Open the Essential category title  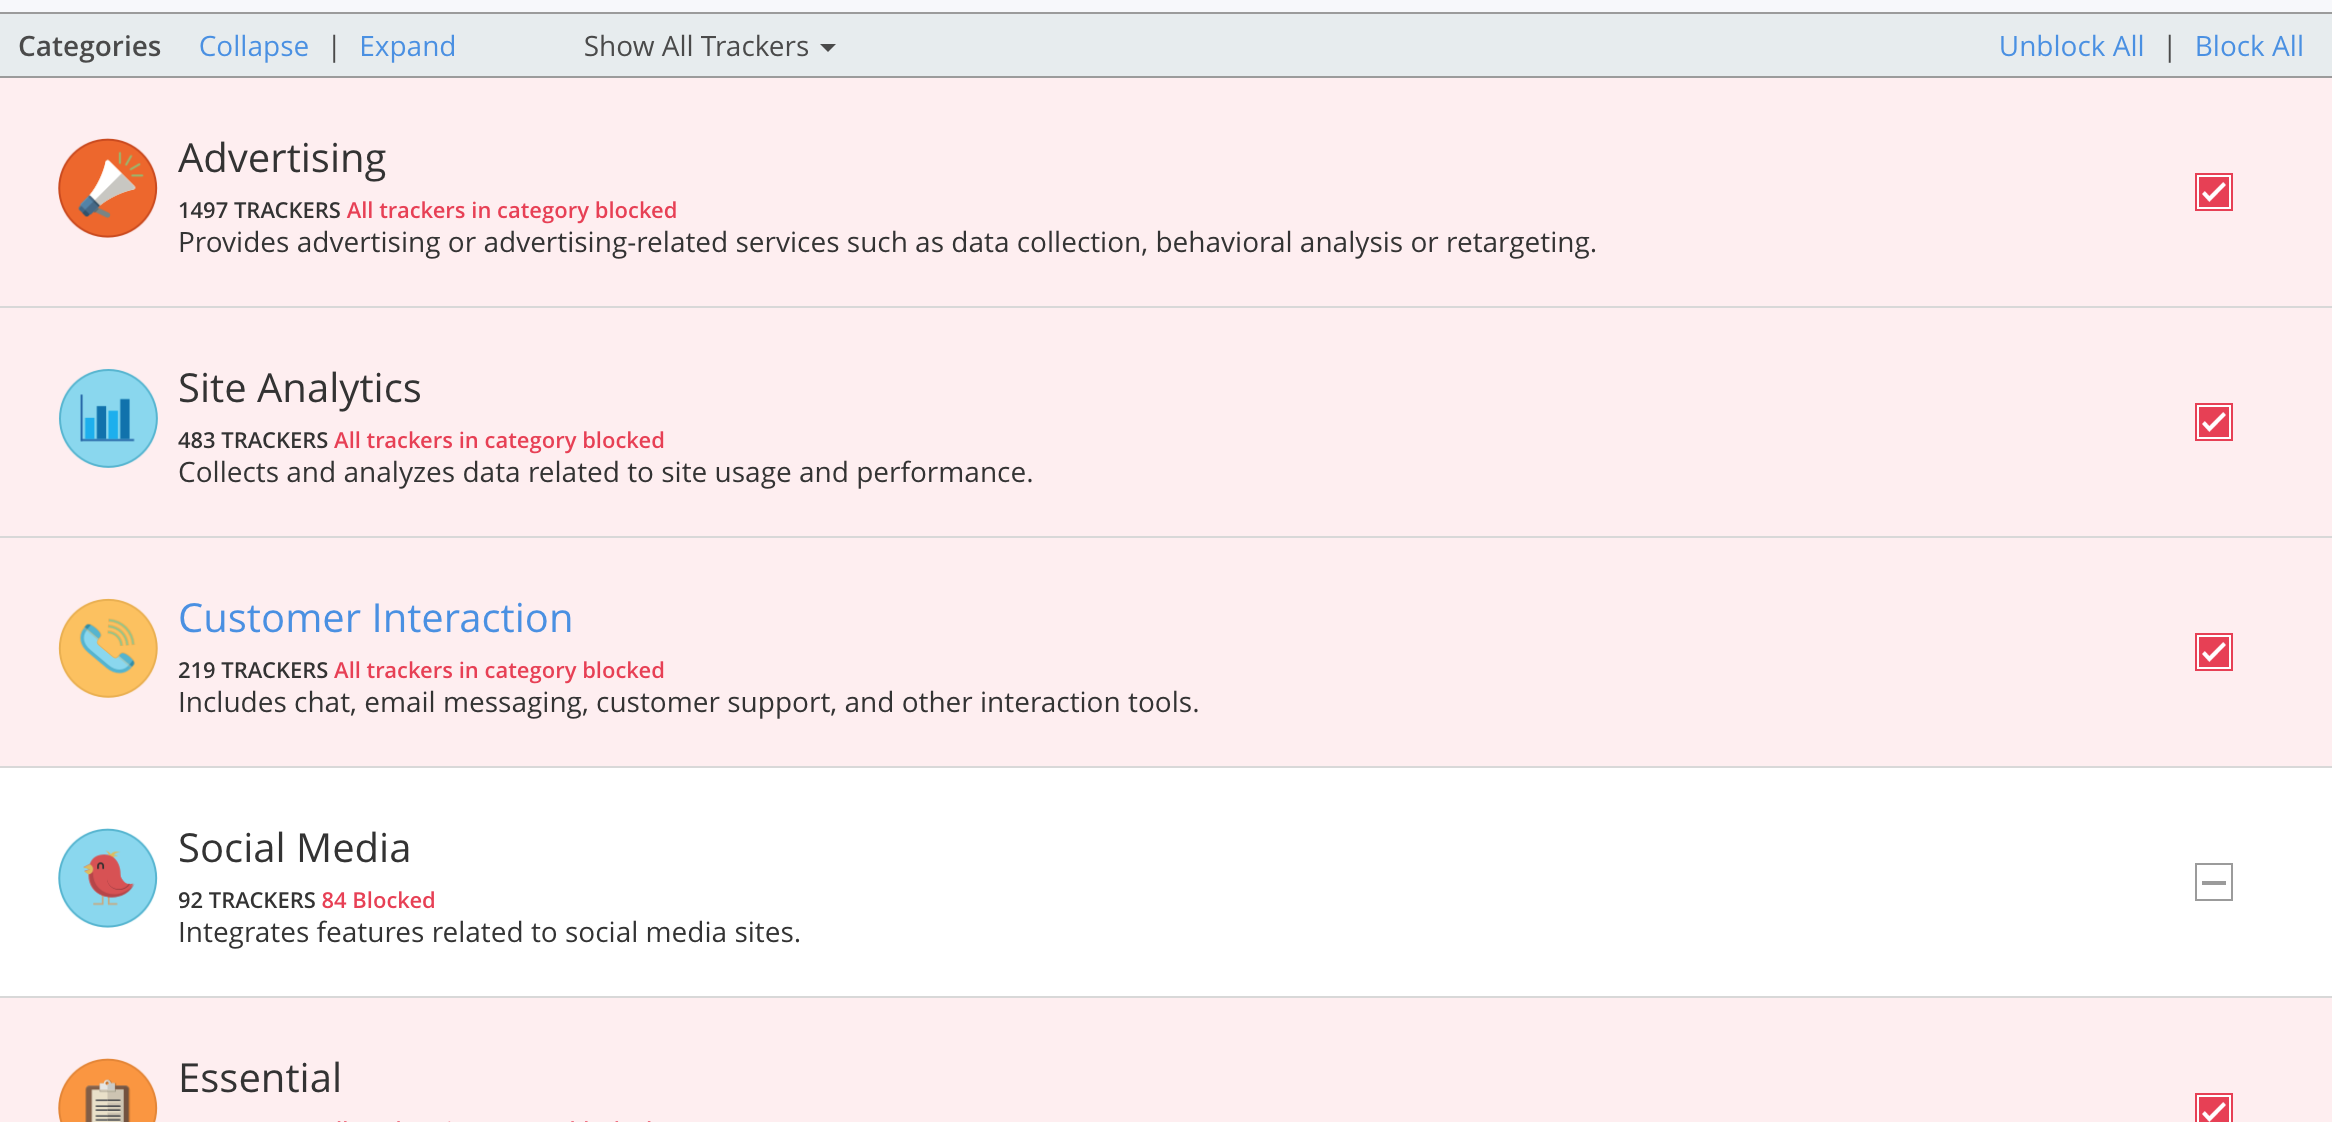[x=260, y=1078]
